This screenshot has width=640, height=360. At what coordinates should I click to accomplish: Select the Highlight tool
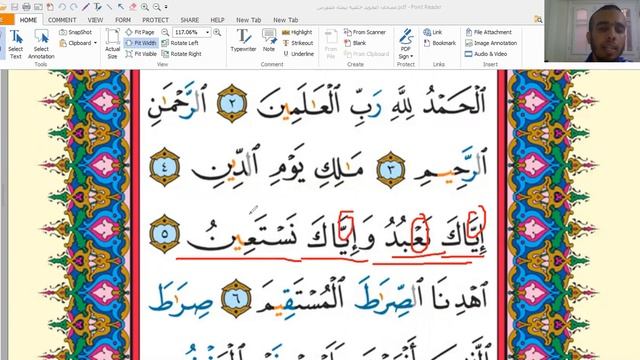tap(297, 32)
